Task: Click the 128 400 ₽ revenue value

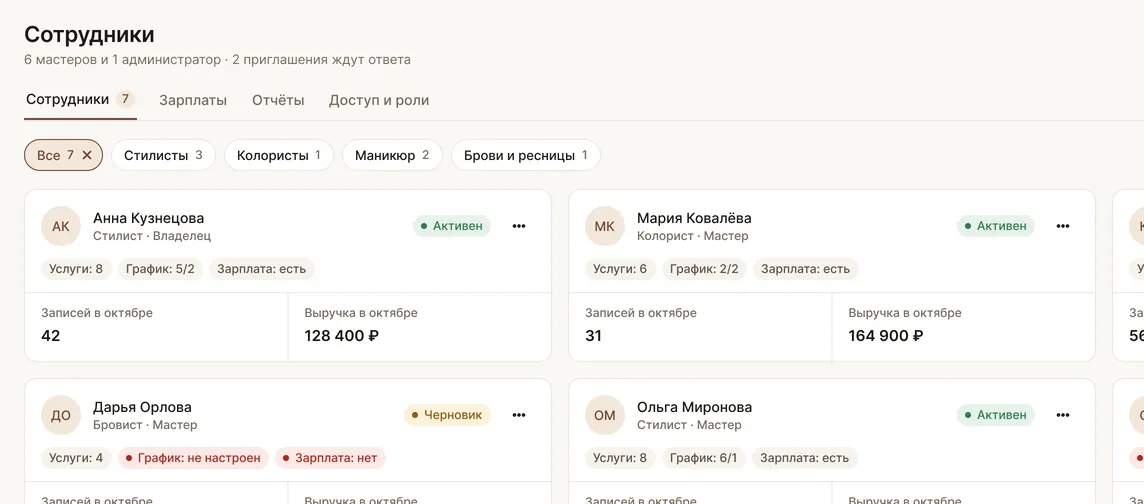Action: coord(341,336)
